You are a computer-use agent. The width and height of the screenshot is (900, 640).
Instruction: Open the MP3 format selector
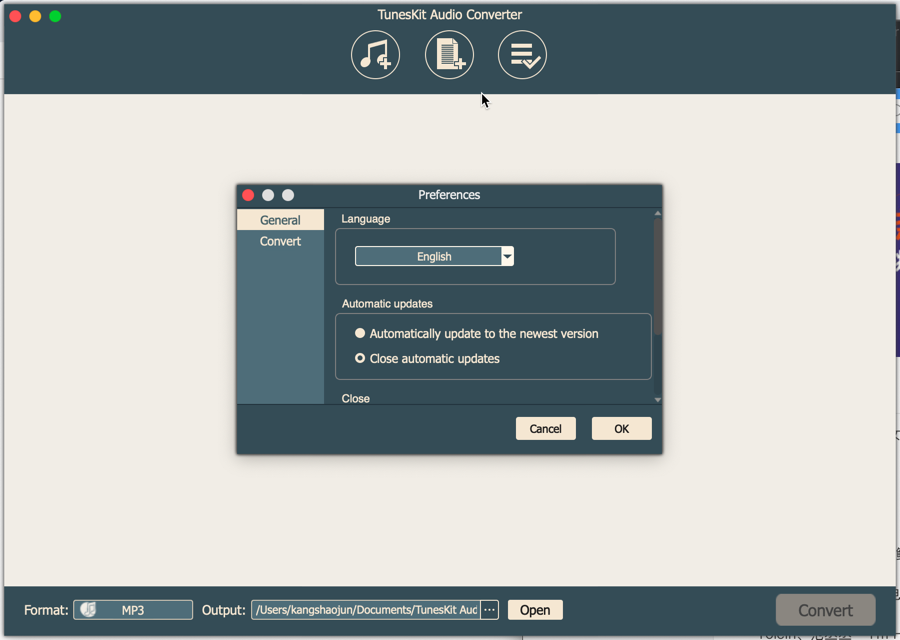[x=133, y=610]
